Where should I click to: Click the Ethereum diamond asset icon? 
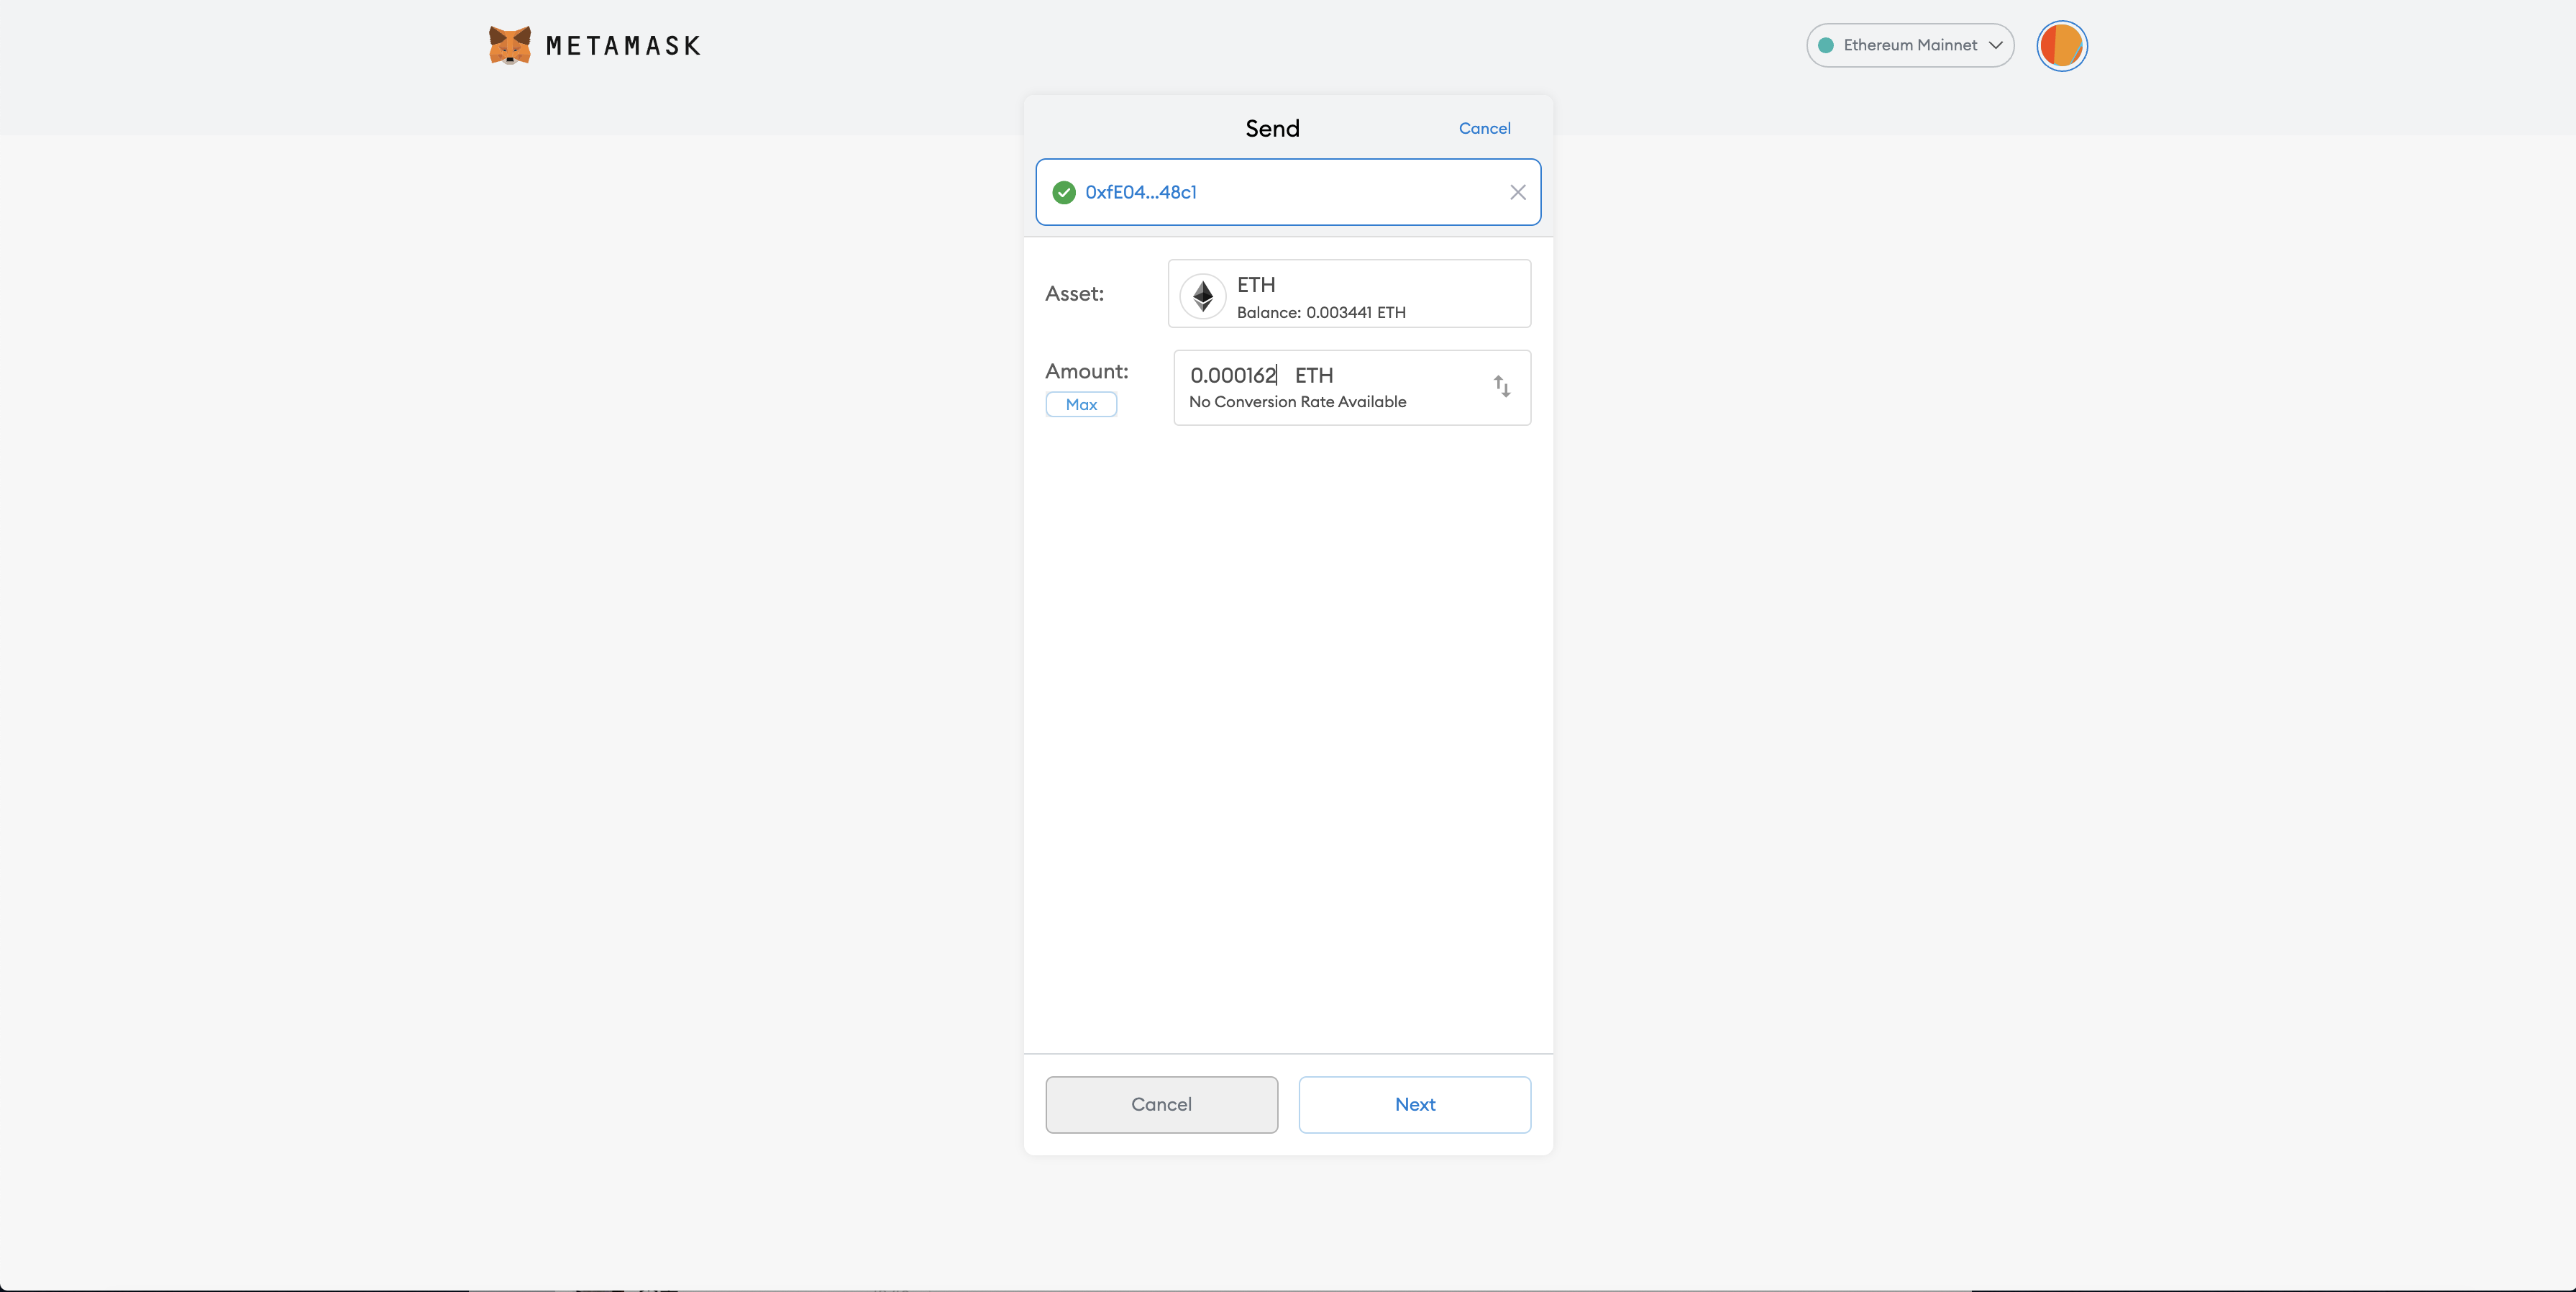click(1203, 295)
